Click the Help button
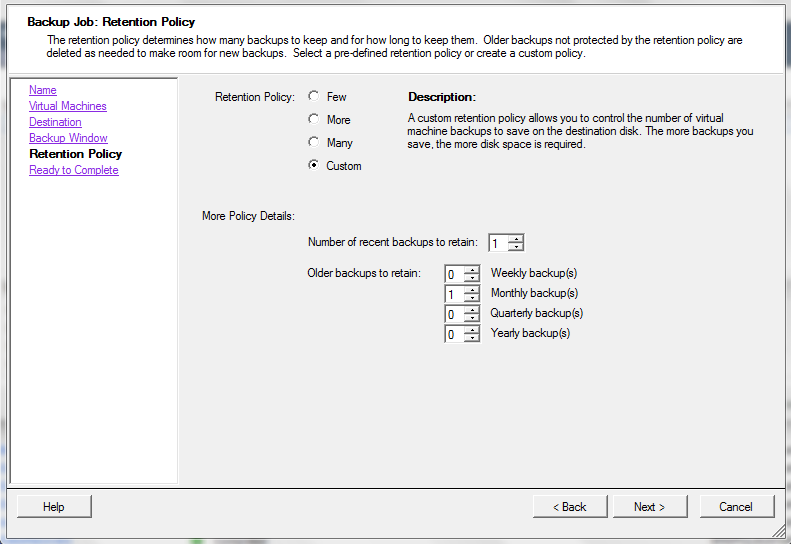This screenshot has width=791, height=544. point(54,507)
